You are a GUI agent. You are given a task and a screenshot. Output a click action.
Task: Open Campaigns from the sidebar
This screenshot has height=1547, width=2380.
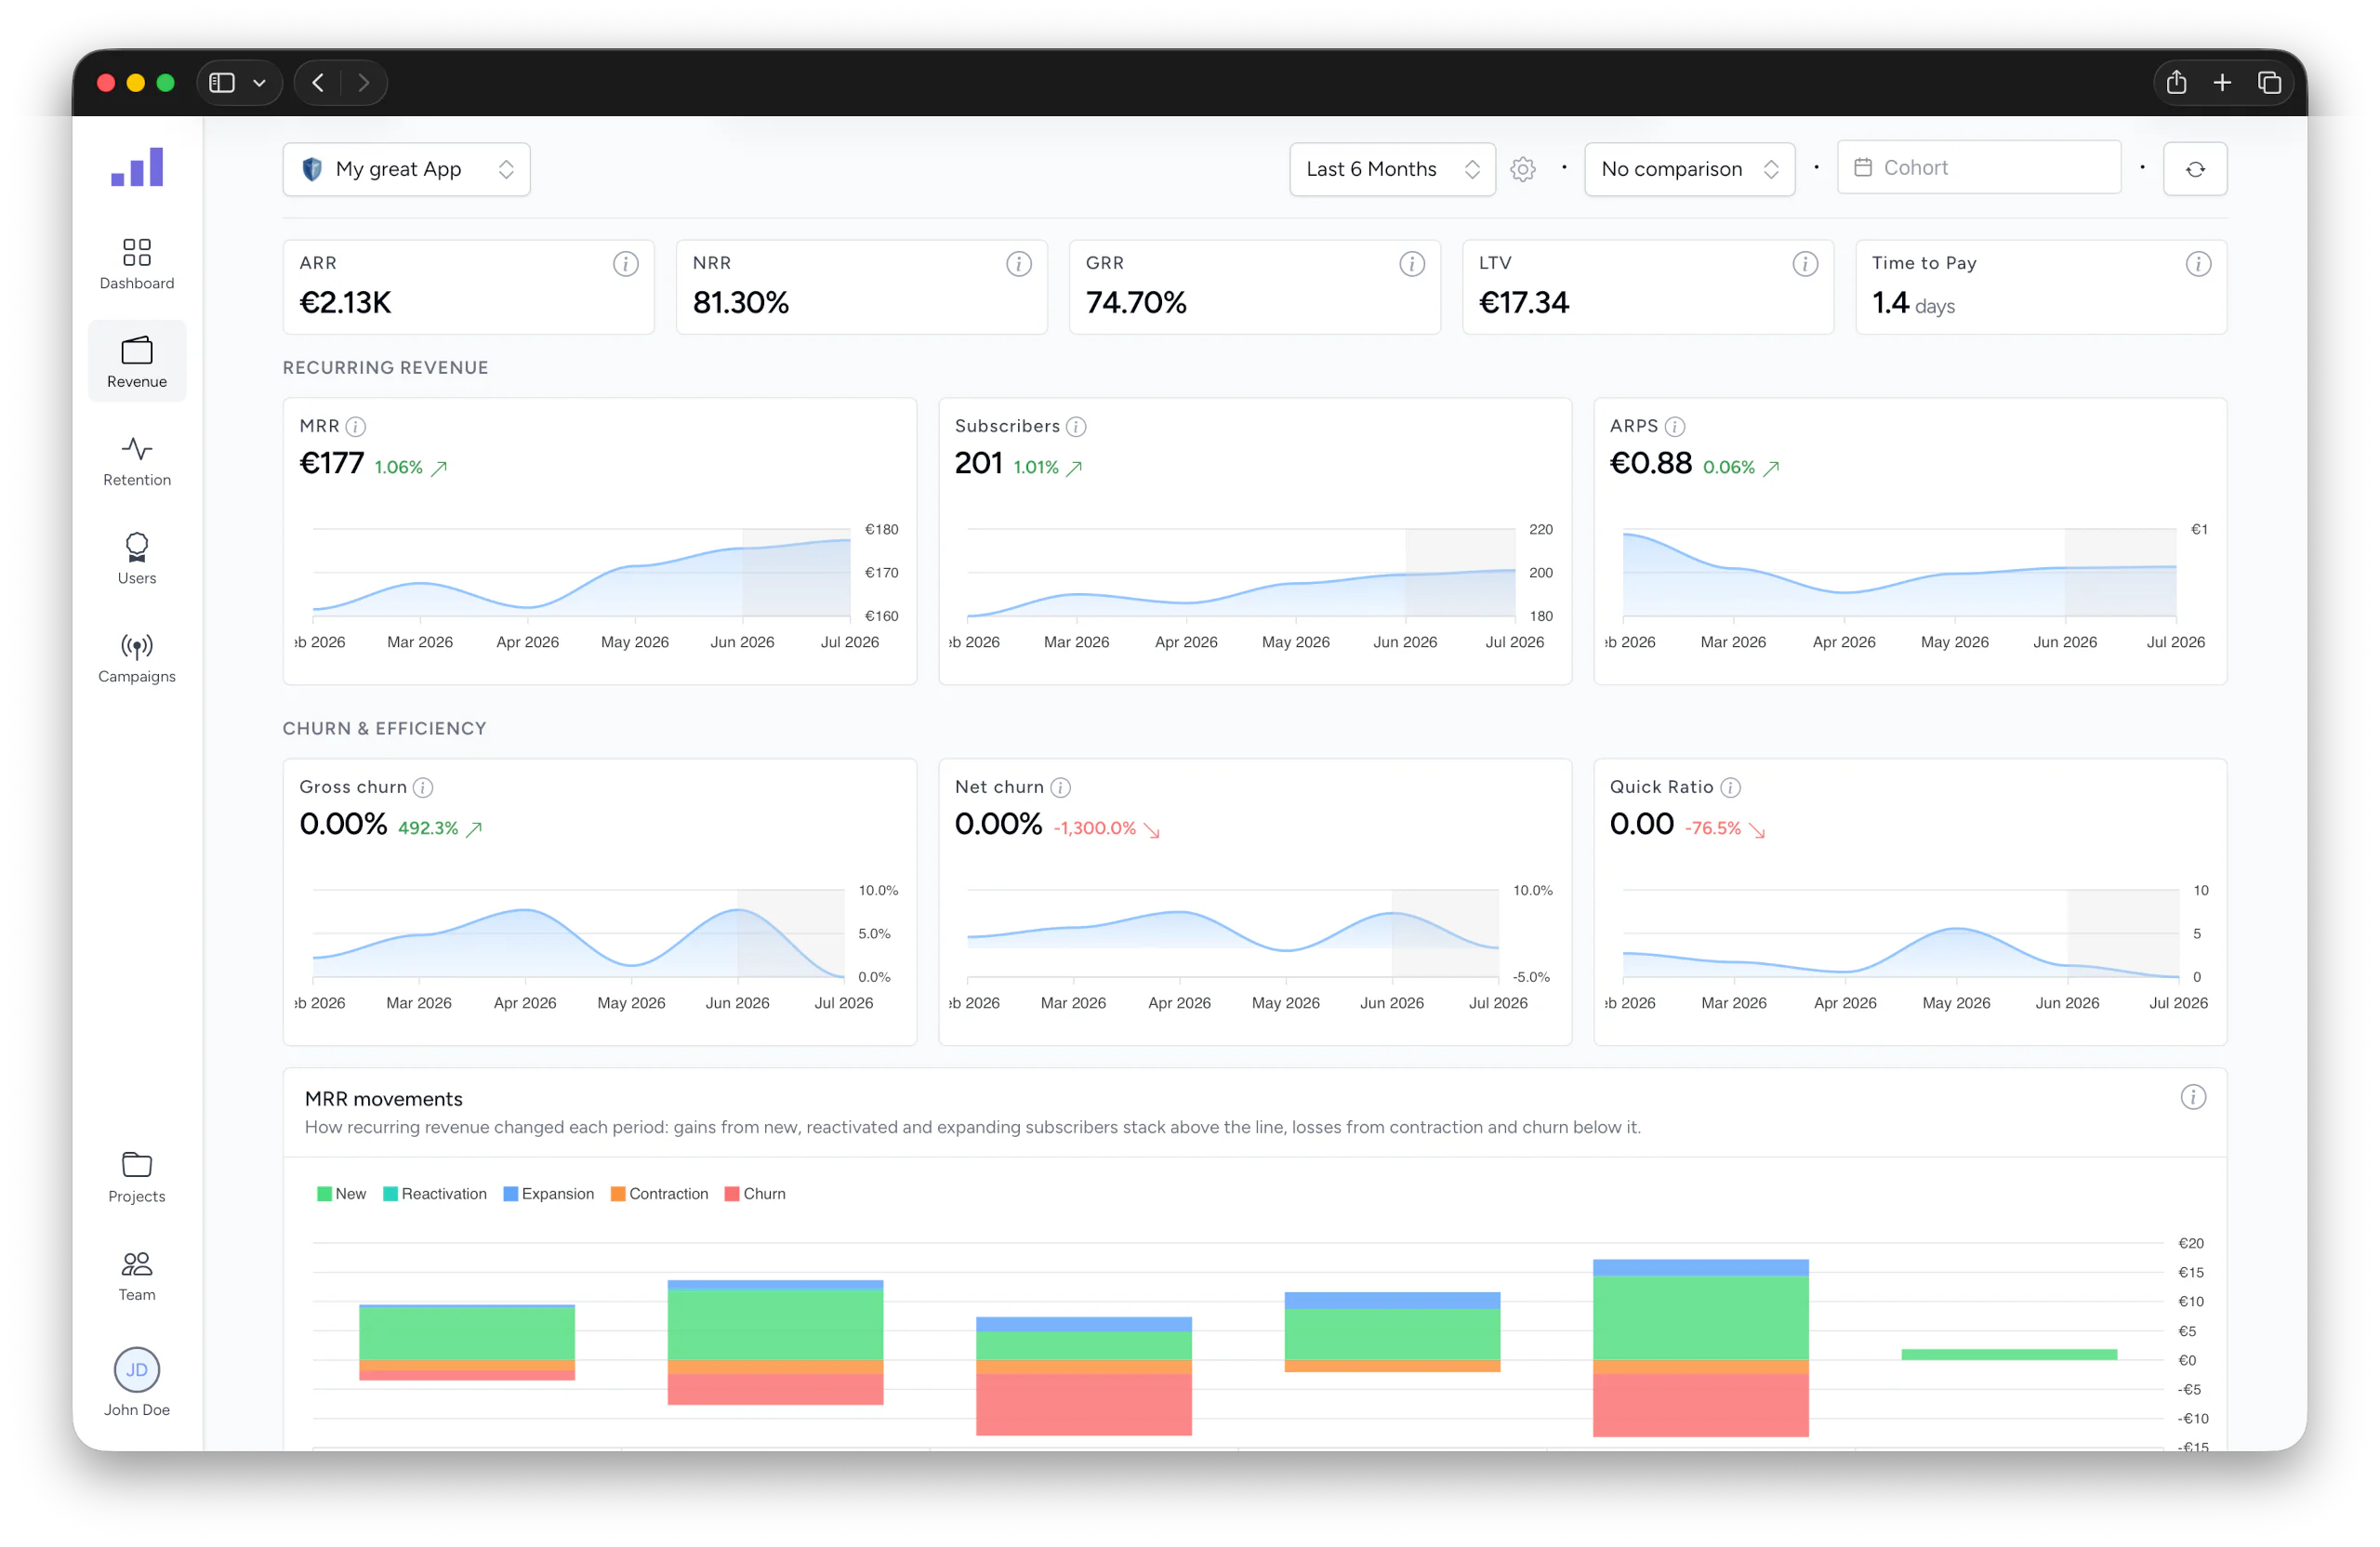[137, 657]
